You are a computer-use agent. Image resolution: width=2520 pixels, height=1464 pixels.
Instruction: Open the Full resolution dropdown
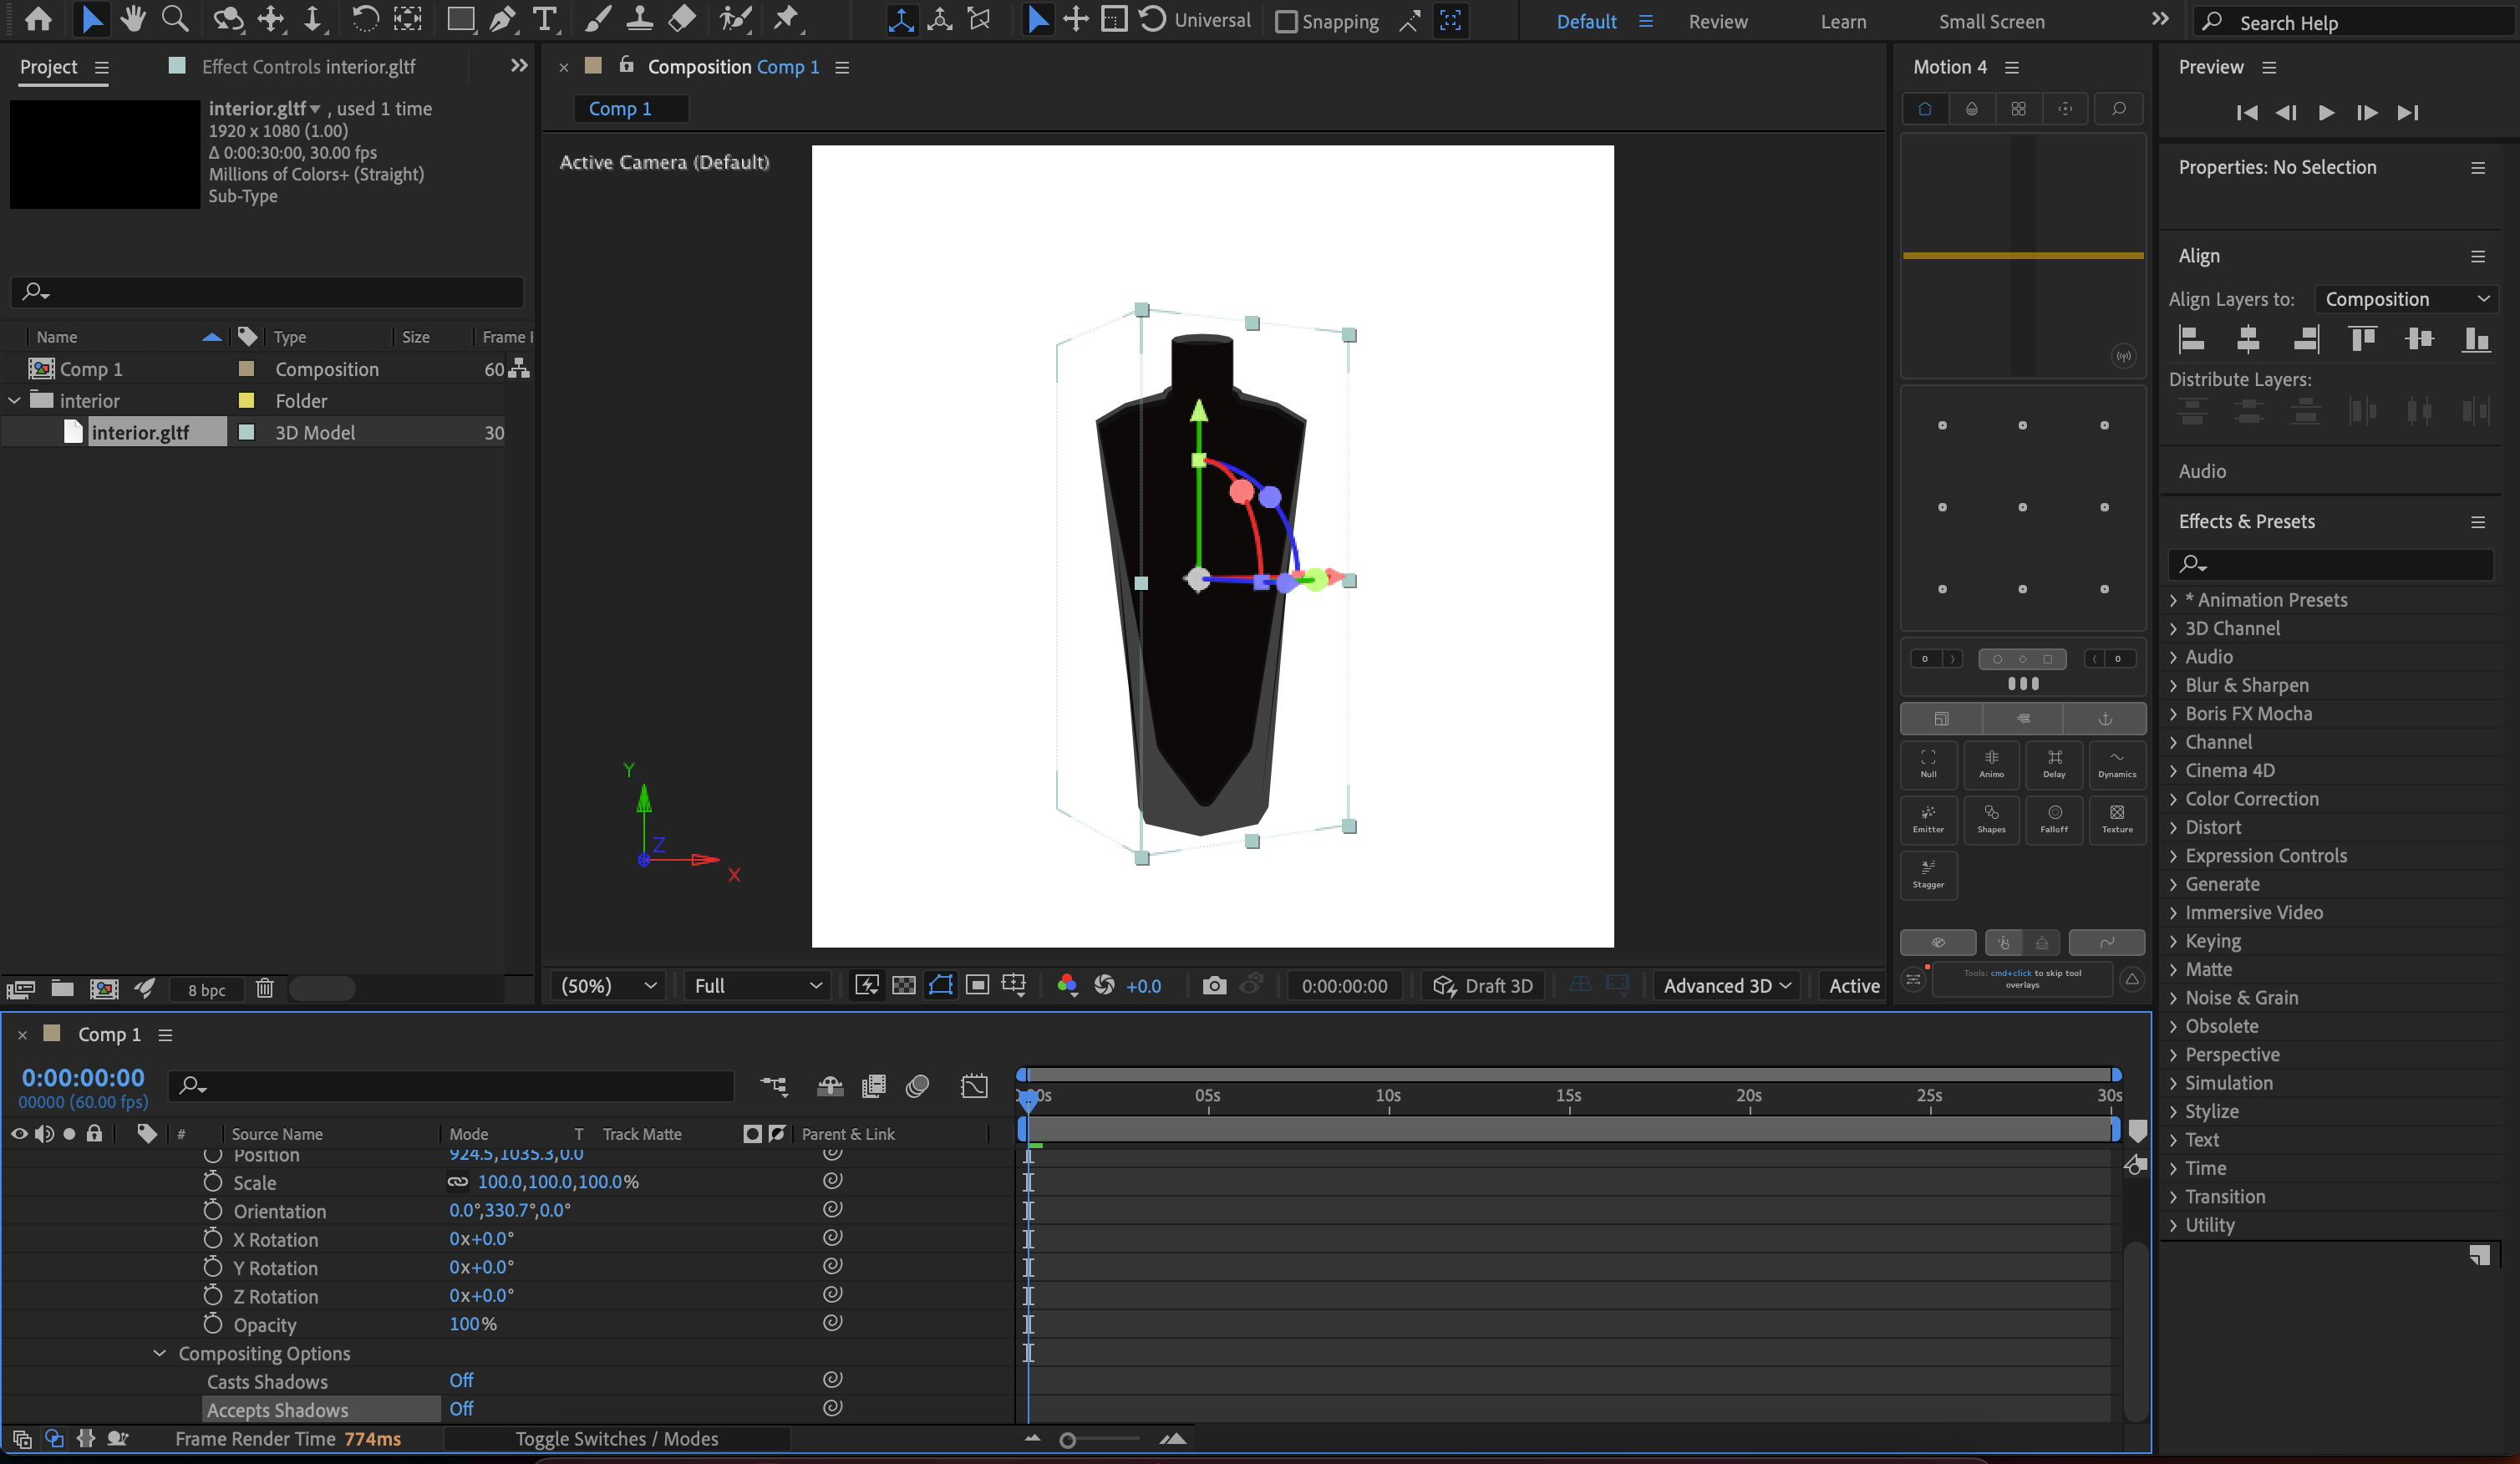pyautogui.click(x=757, y=986)
